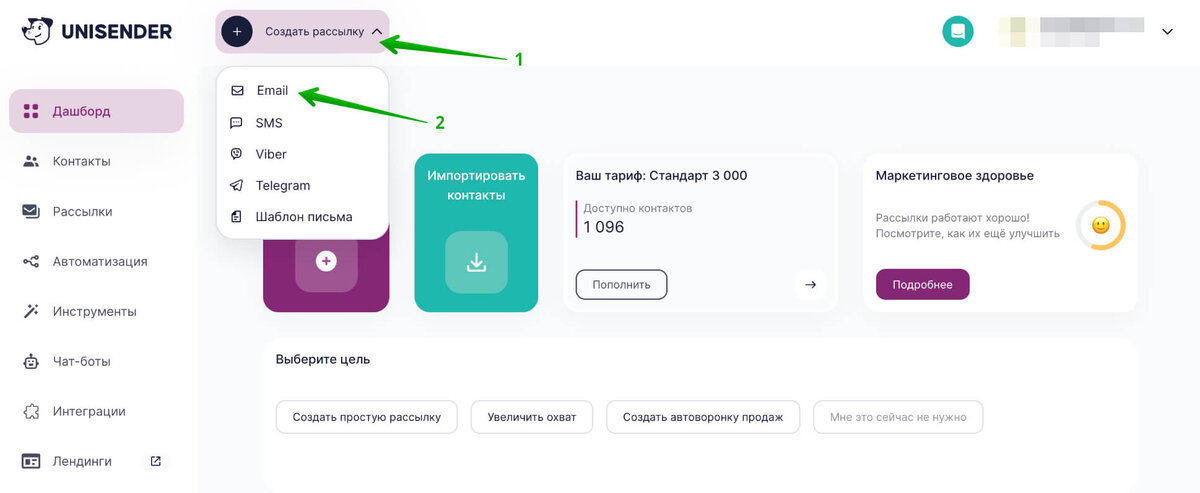Click the Чат-боты robot icon
Viewport: 1200px width, 493px height.
31,361
